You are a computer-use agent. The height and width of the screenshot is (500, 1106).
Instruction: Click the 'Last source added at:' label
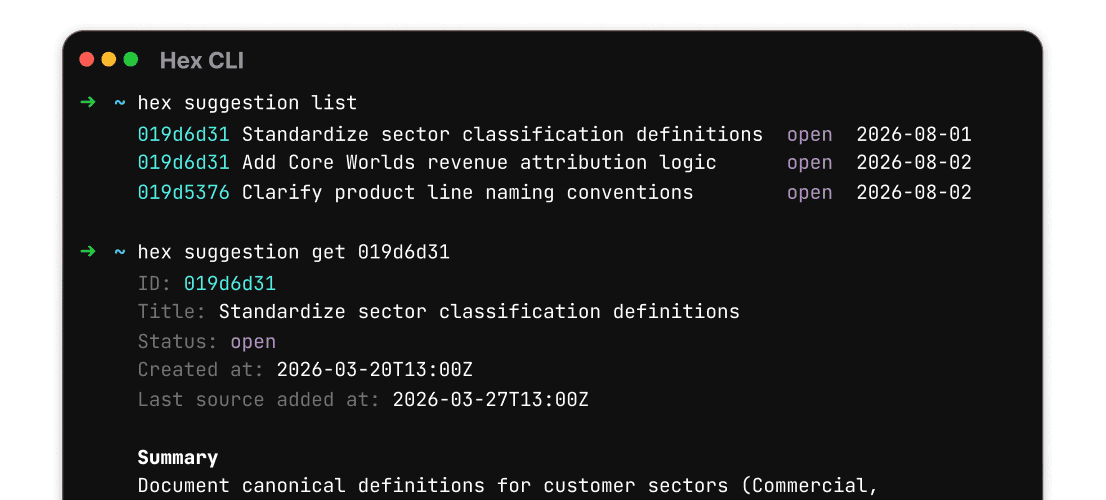[x=259, y=400]
